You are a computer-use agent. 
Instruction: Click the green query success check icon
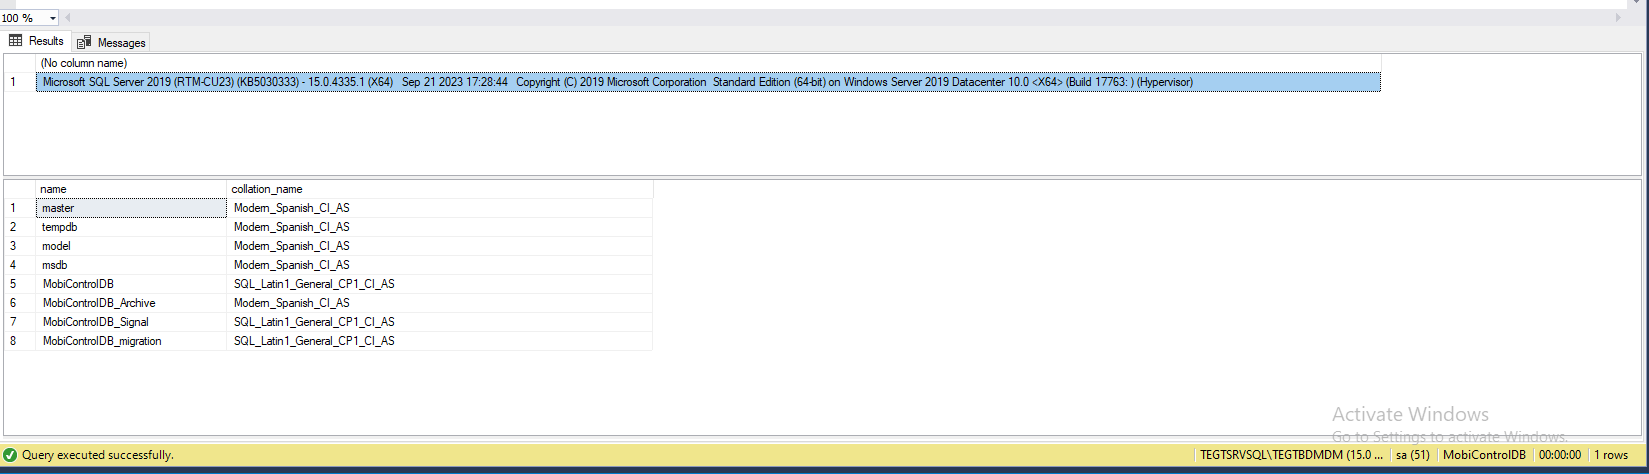(10, 455)
